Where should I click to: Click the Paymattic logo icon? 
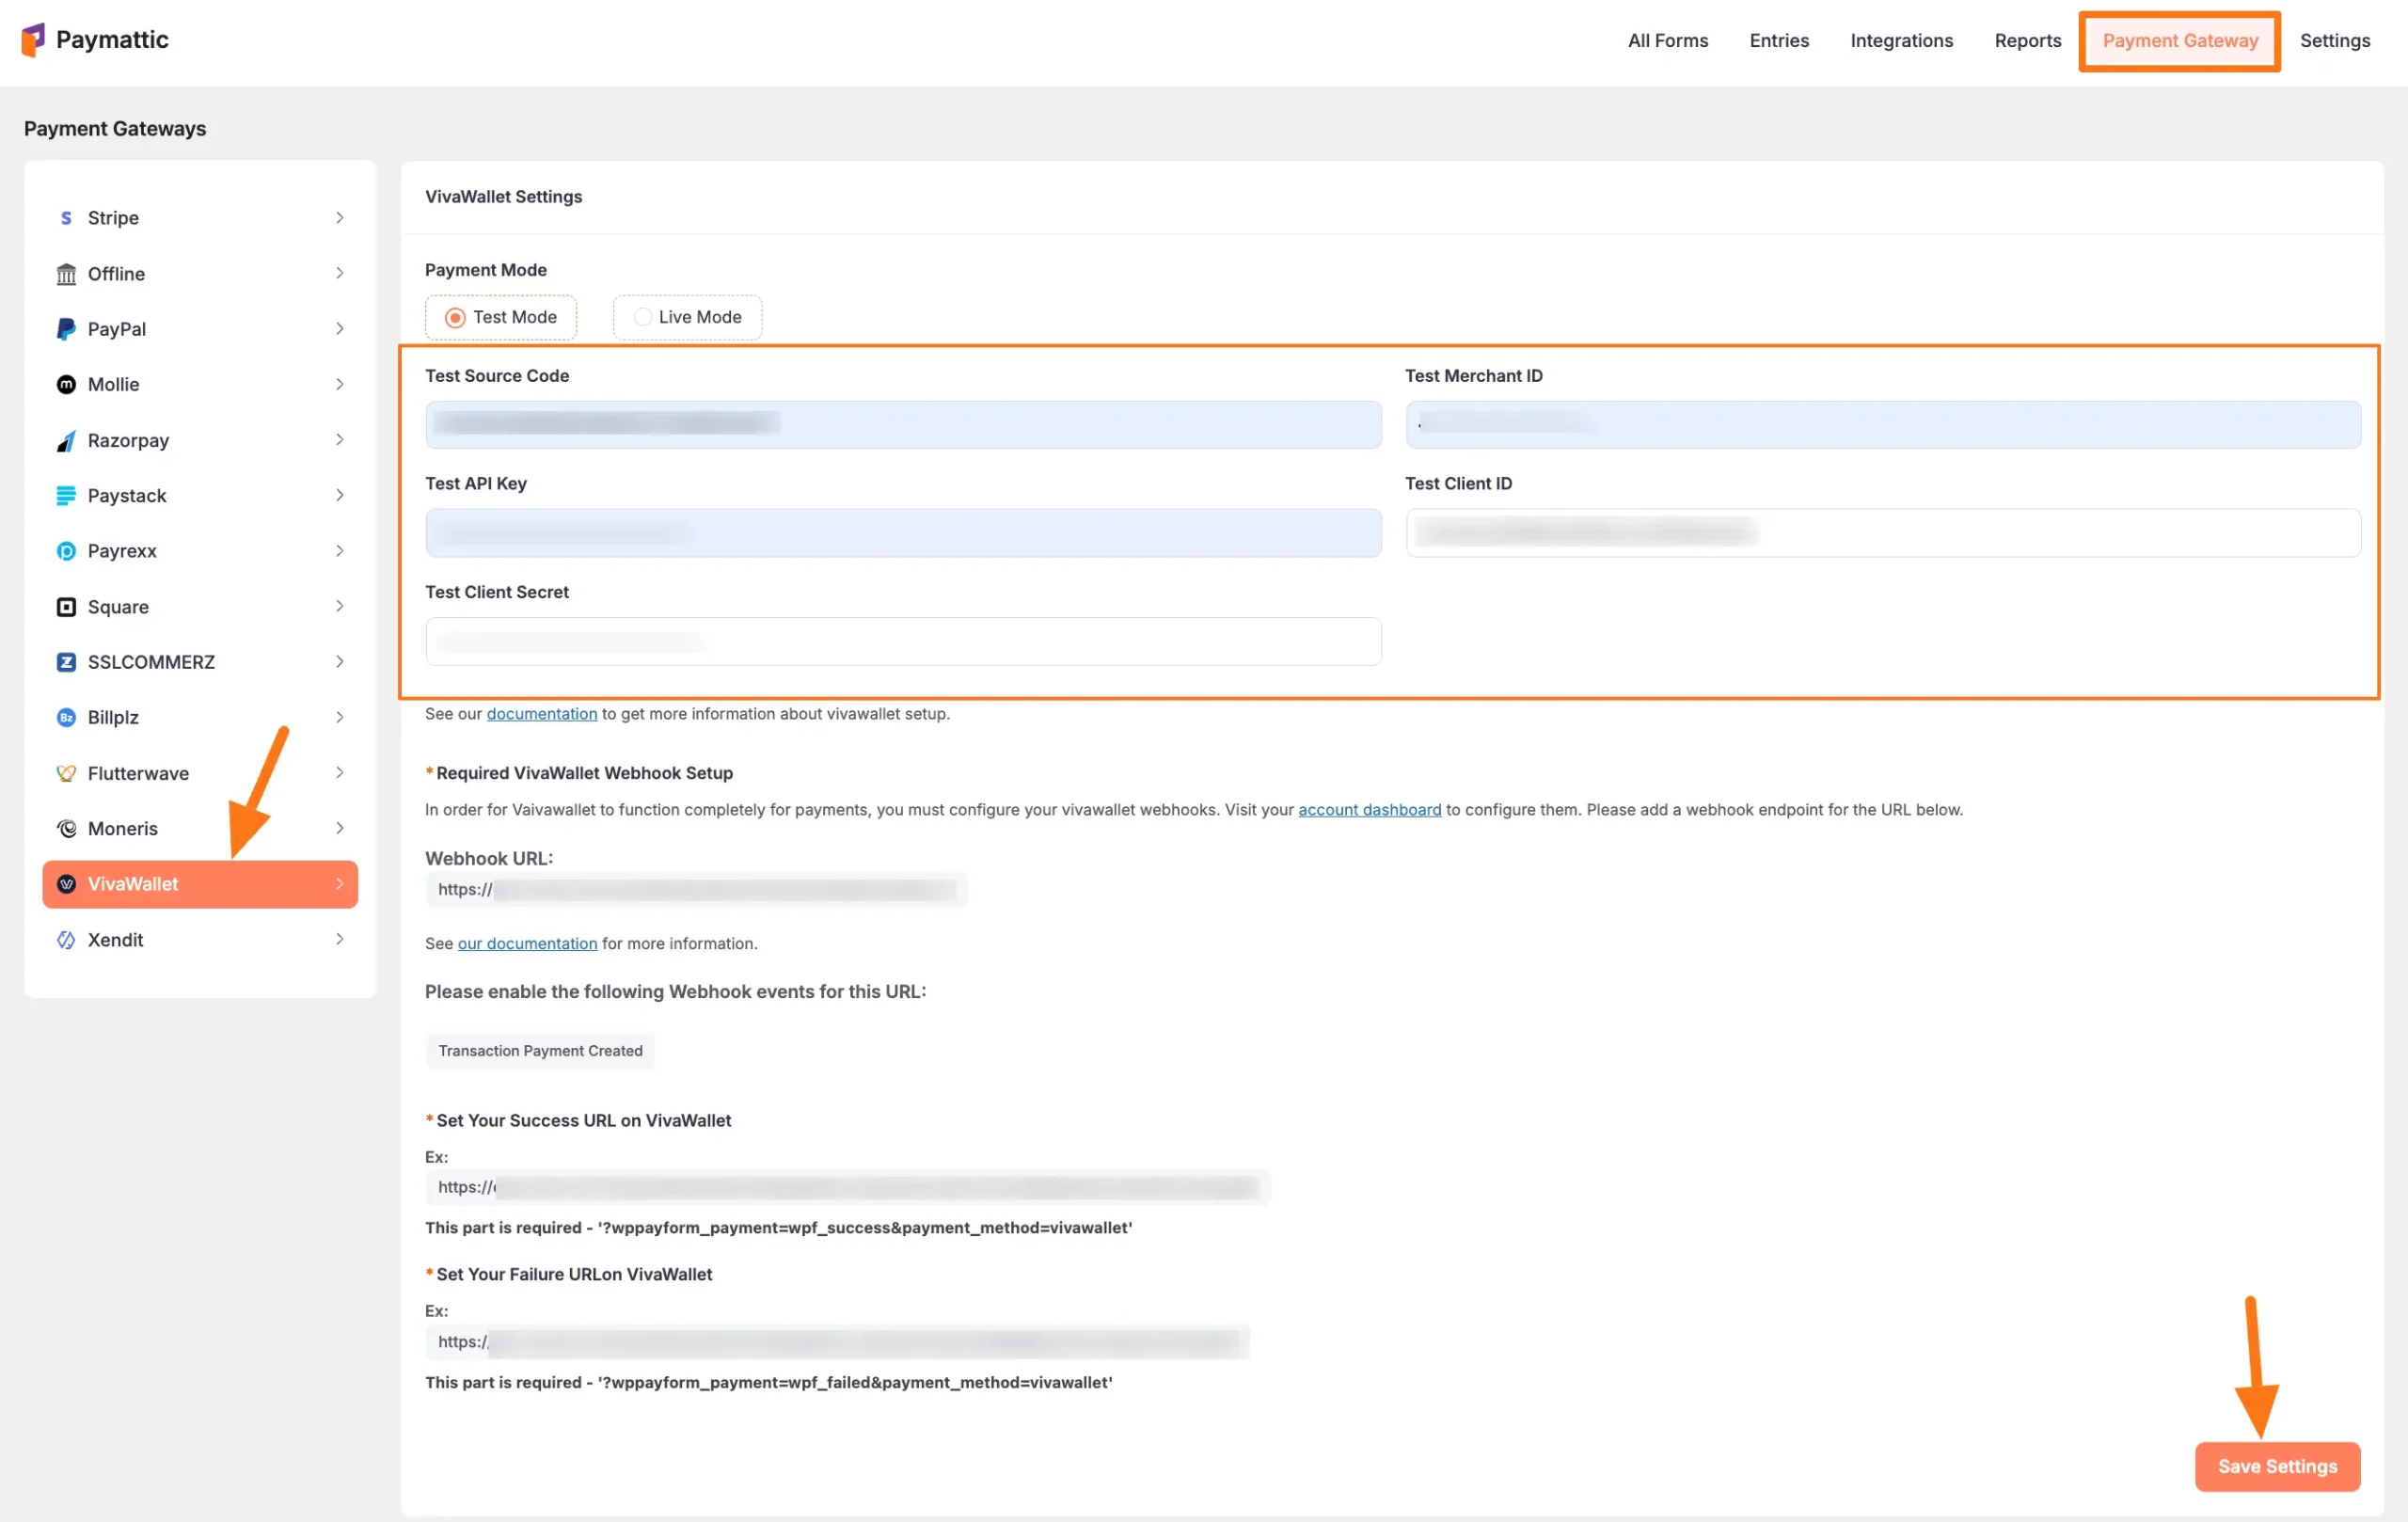tap(34, 39)
